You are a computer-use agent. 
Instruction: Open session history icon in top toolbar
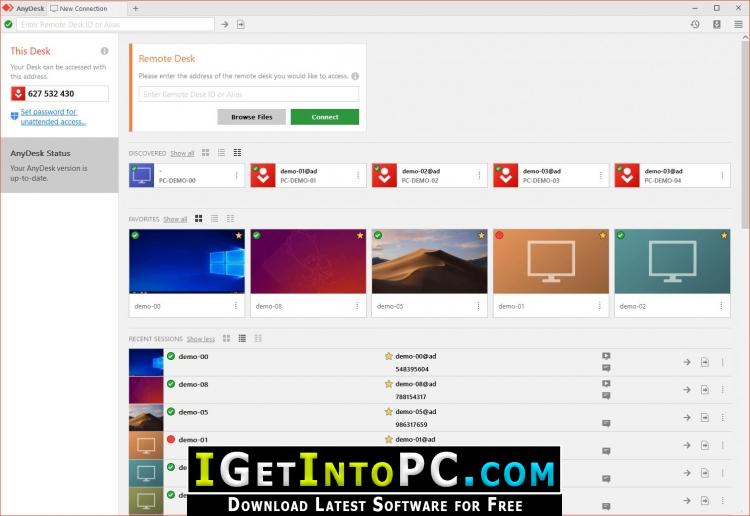point(695,24)
